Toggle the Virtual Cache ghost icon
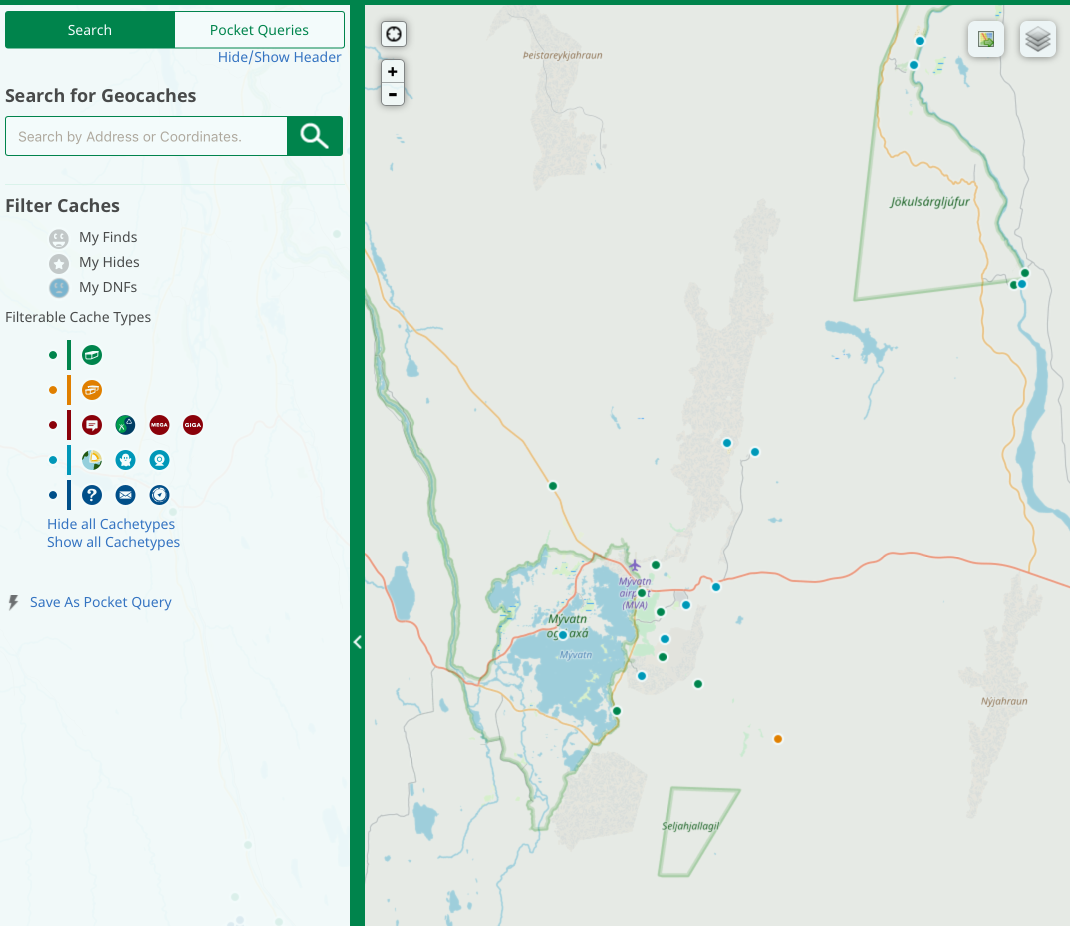Viewport: 1070px width, 926px height. [x=126, y=460]
